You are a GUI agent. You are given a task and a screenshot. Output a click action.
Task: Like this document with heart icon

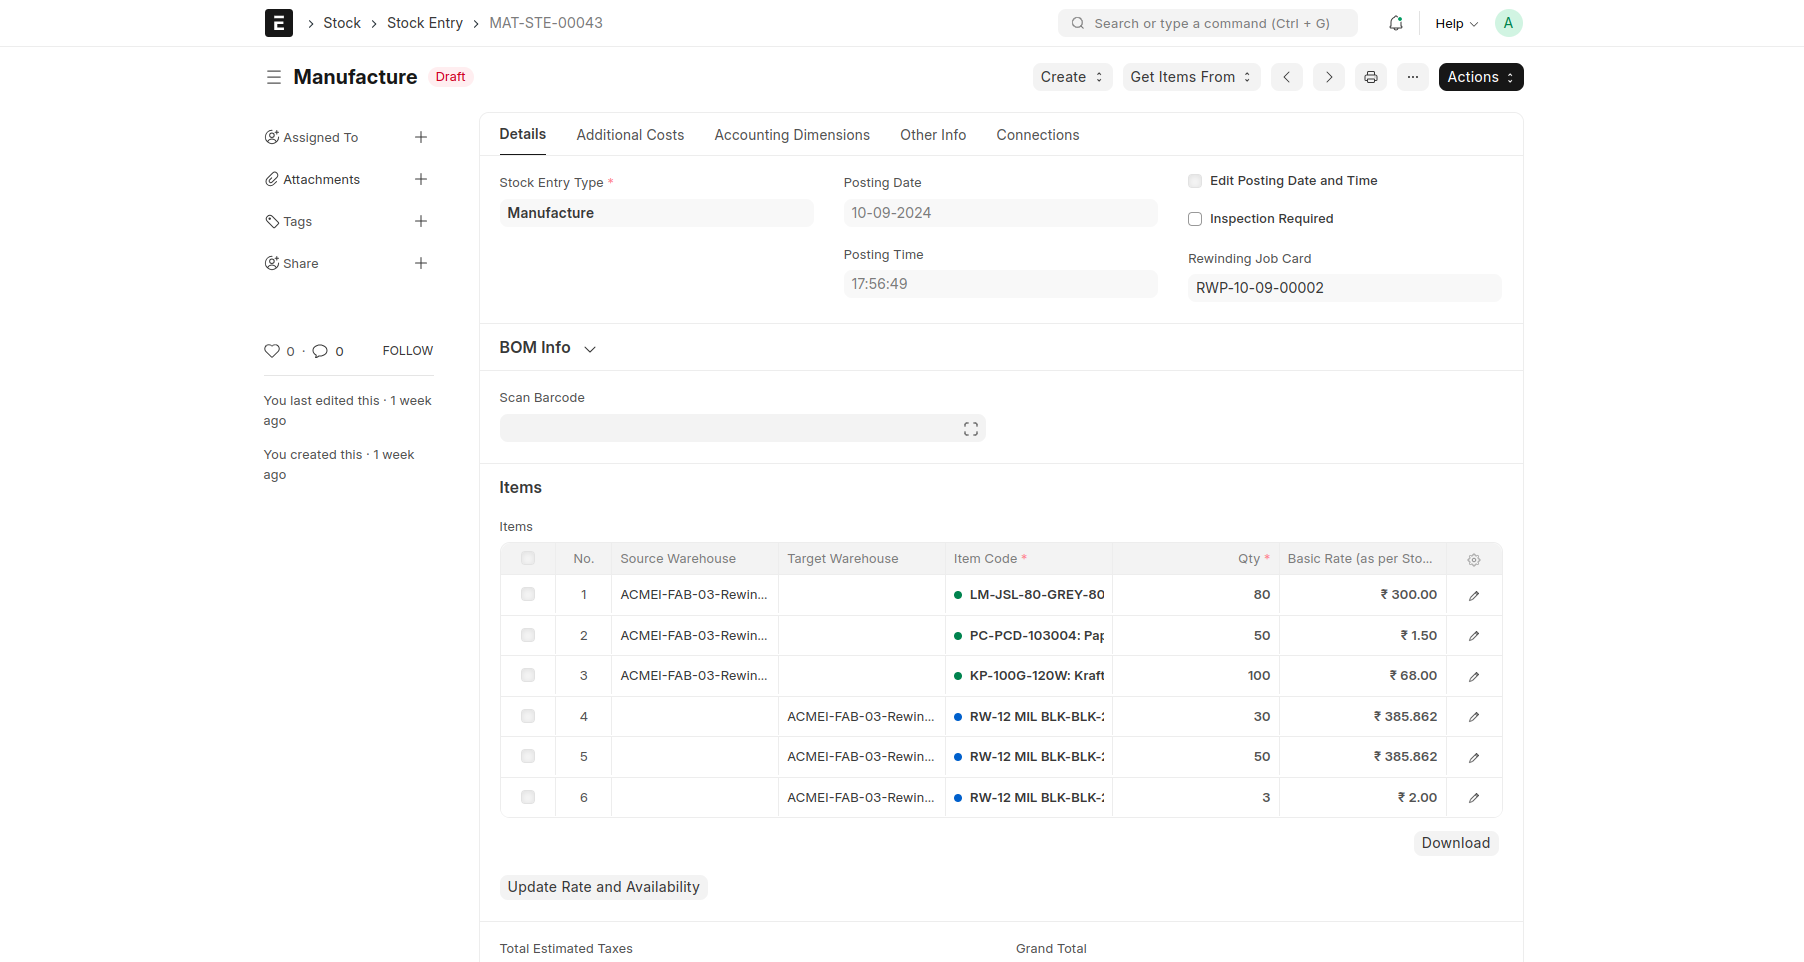click(272, 351)
